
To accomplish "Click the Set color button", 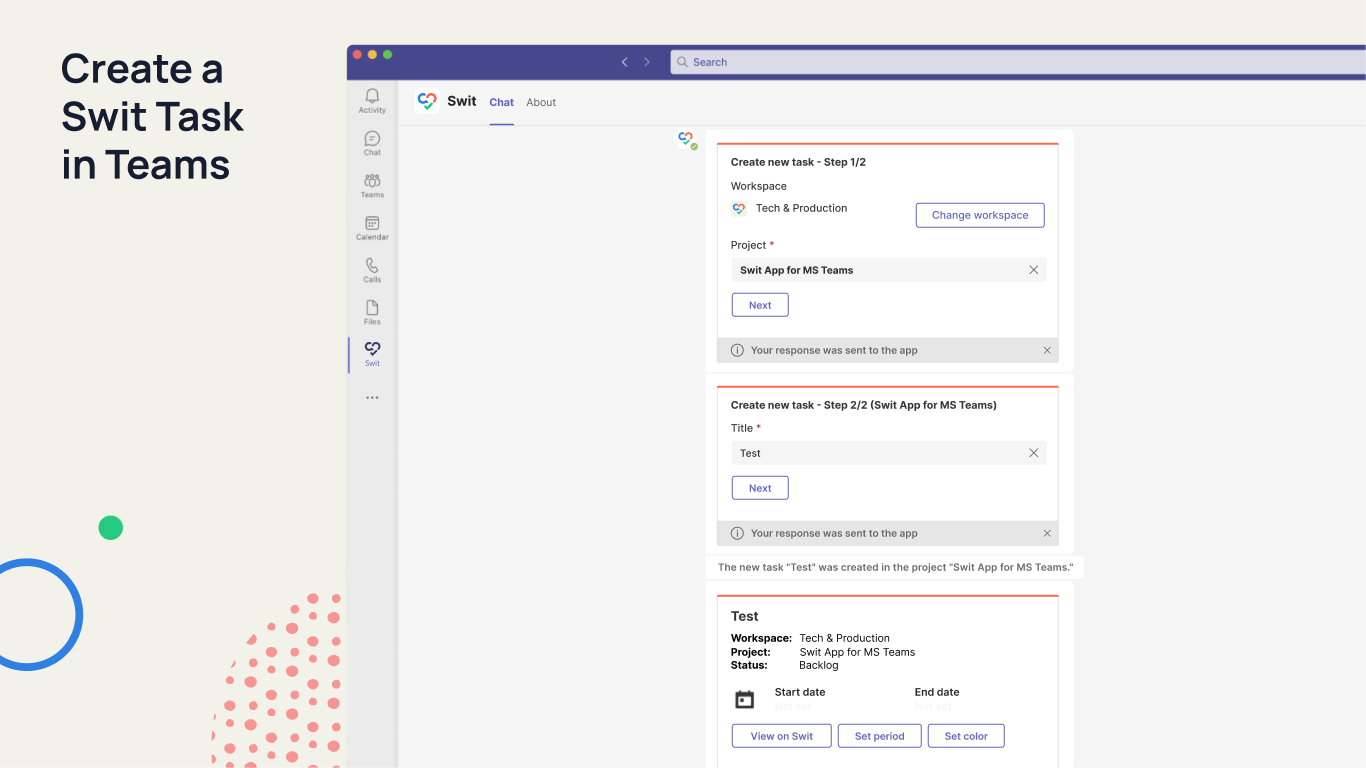I will coord(966,736).
